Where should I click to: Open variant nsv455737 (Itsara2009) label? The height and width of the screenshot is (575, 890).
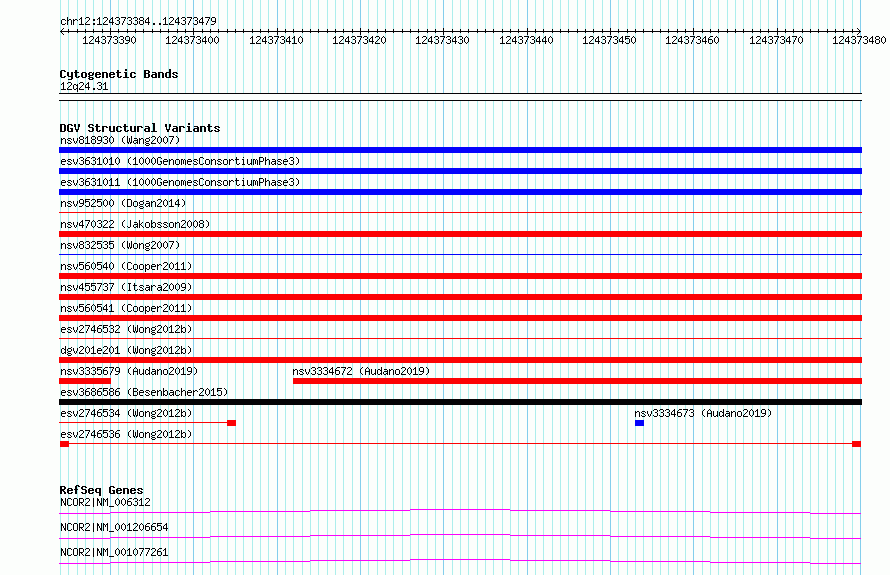[x=126, y=287]
